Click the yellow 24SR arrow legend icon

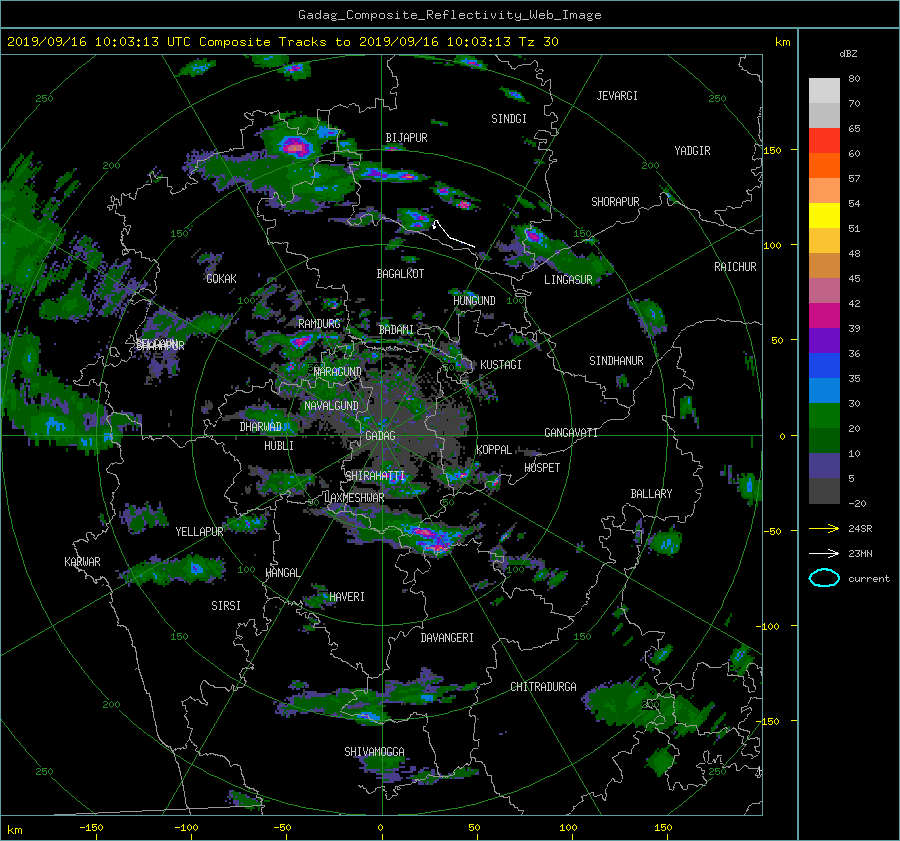[824, 528]
